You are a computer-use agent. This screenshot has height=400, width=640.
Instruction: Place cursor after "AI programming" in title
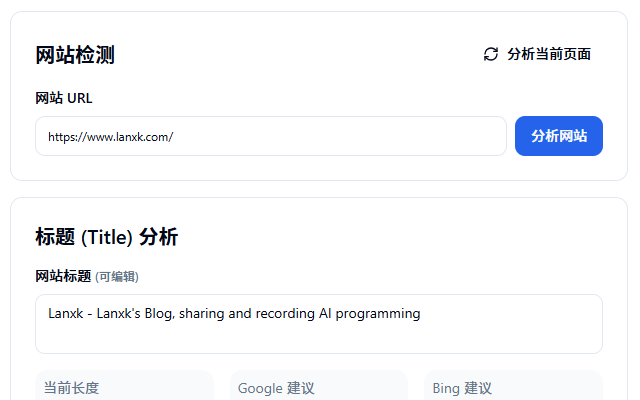(x=421, y=313)
